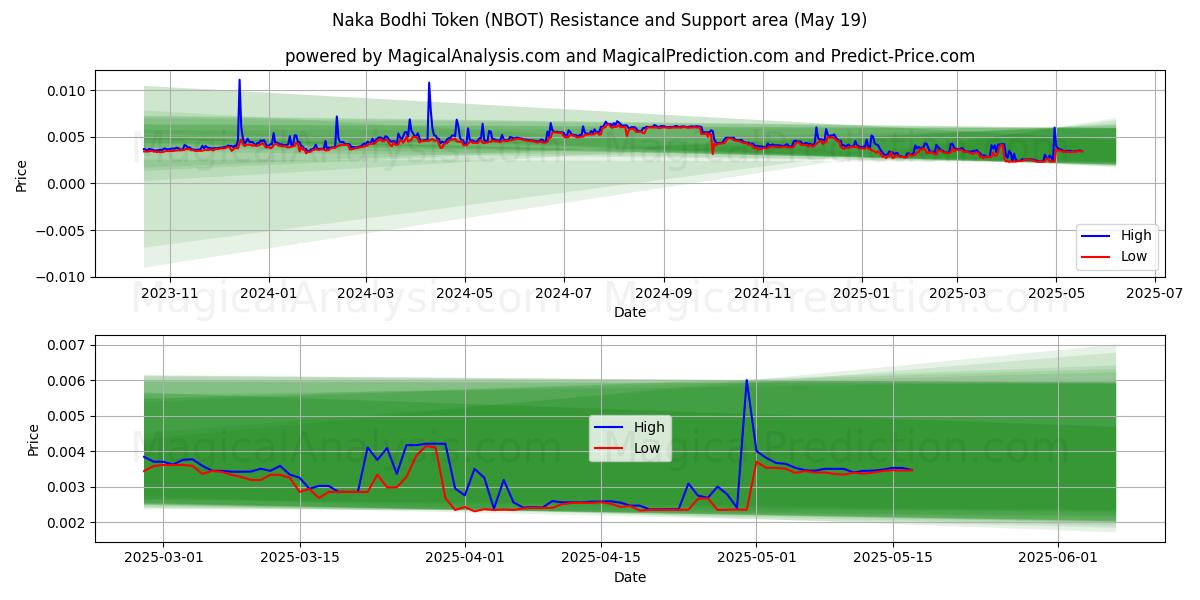1200x600 pixels.
Task: Click the blue spike near 2024-04 in top chart
Action: [x=429, y=83]
